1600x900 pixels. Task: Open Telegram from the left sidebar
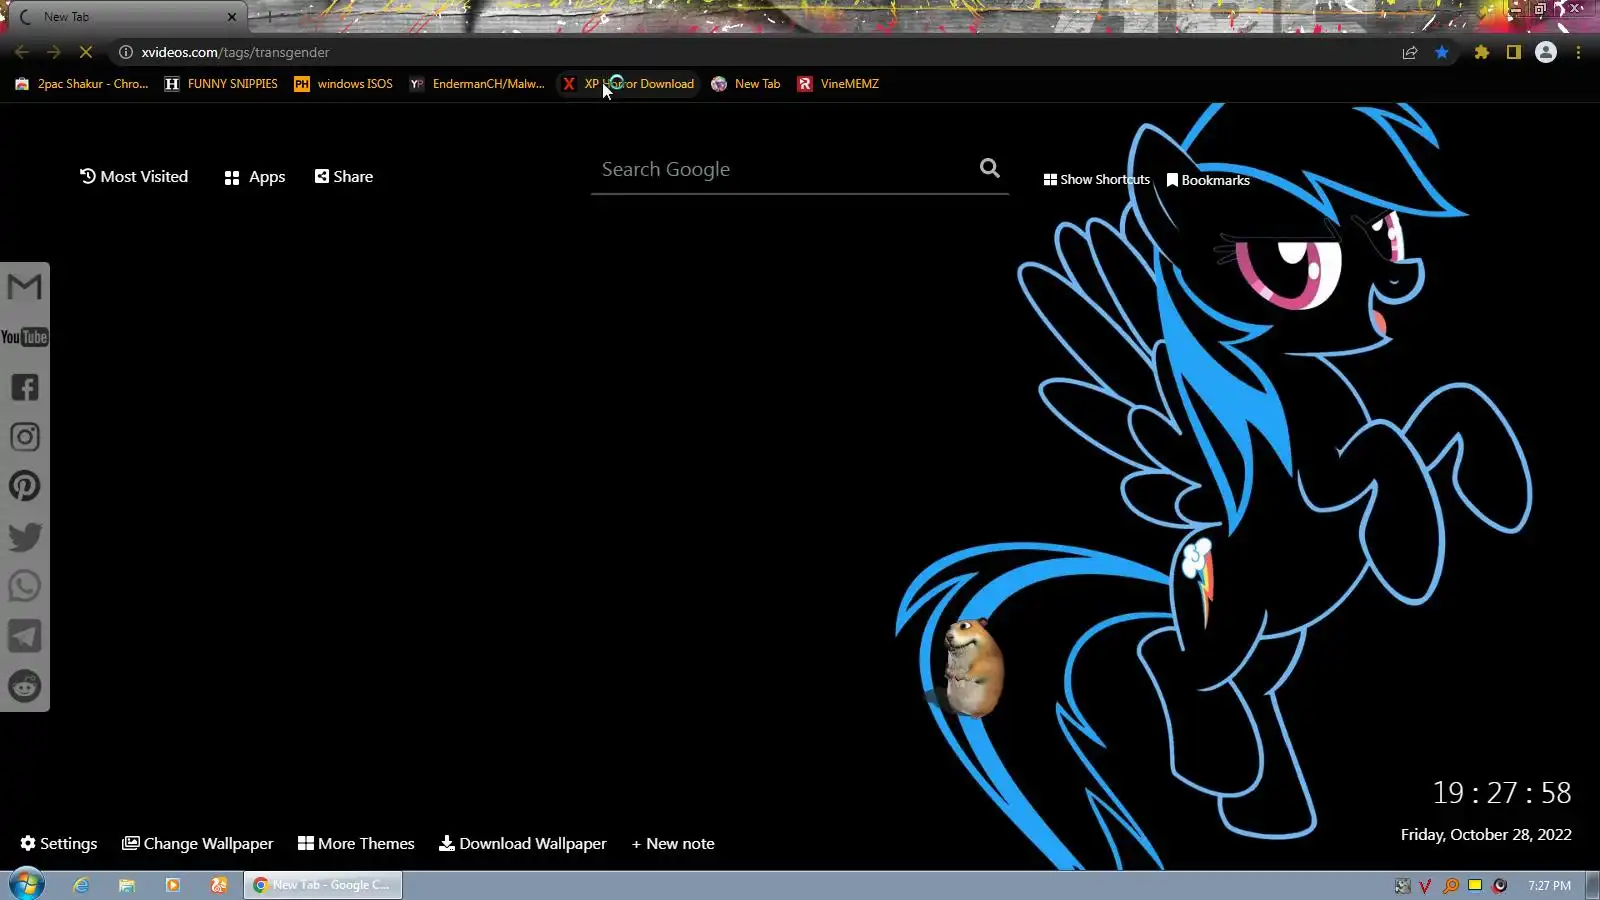(25, 636)
